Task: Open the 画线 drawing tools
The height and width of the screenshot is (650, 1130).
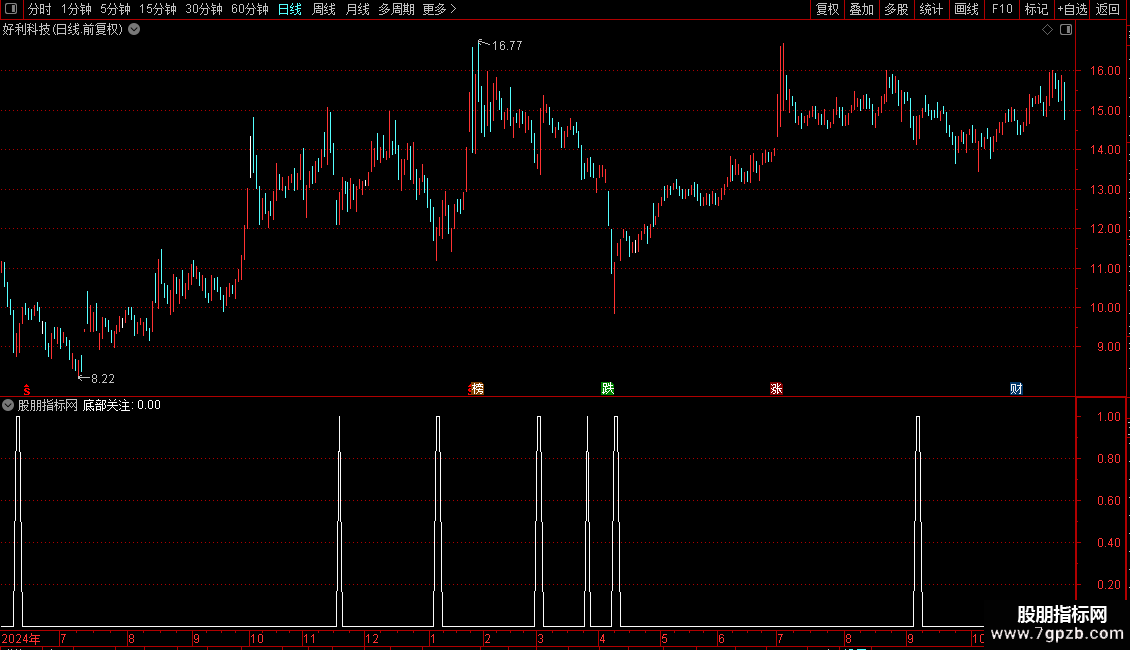Action: pyautogui.click(x=966, y=9)
